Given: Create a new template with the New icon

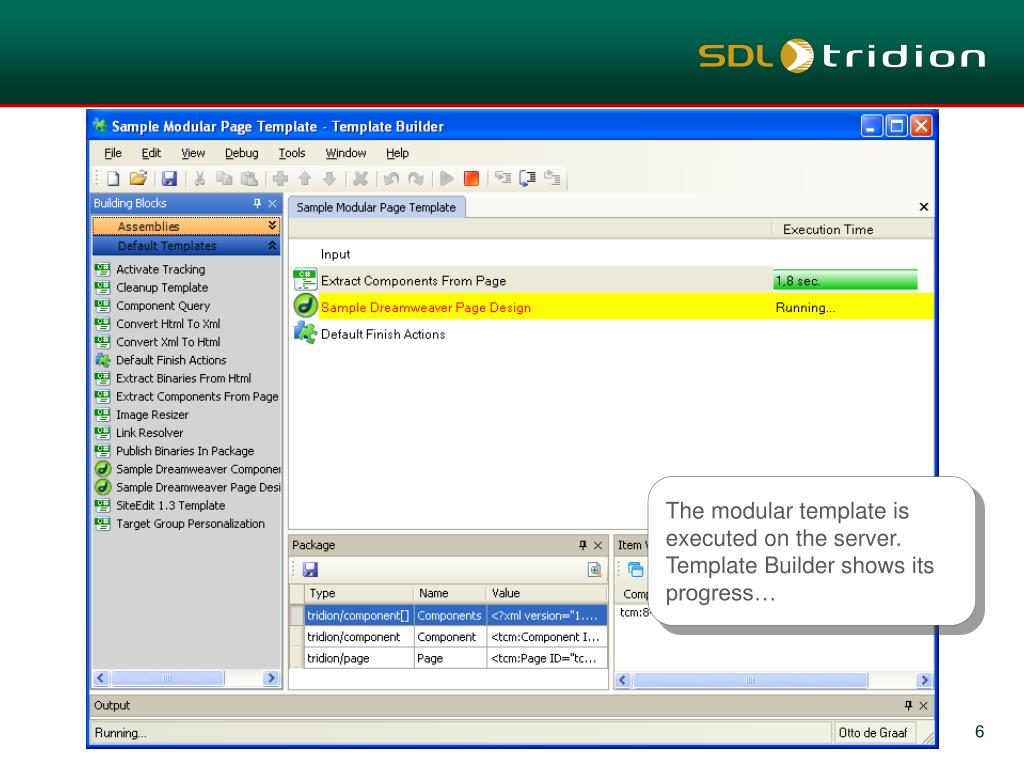Looking at the screenshot, I should pos(113,178).
